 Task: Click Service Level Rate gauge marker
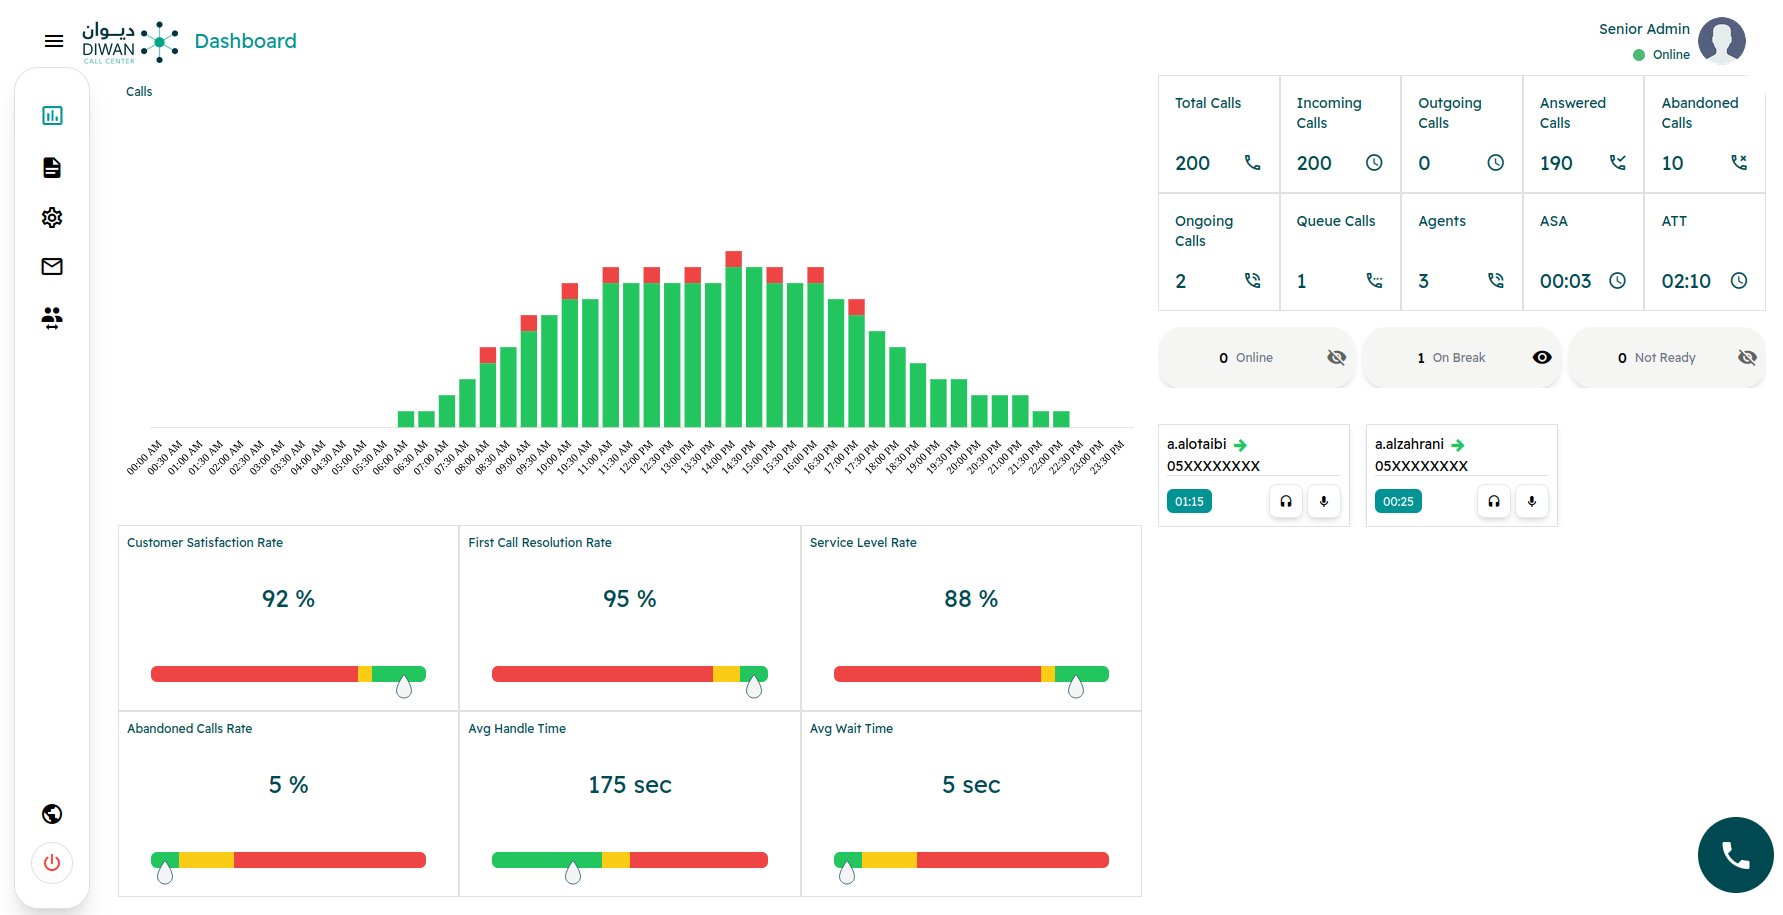pos(1076,686)
